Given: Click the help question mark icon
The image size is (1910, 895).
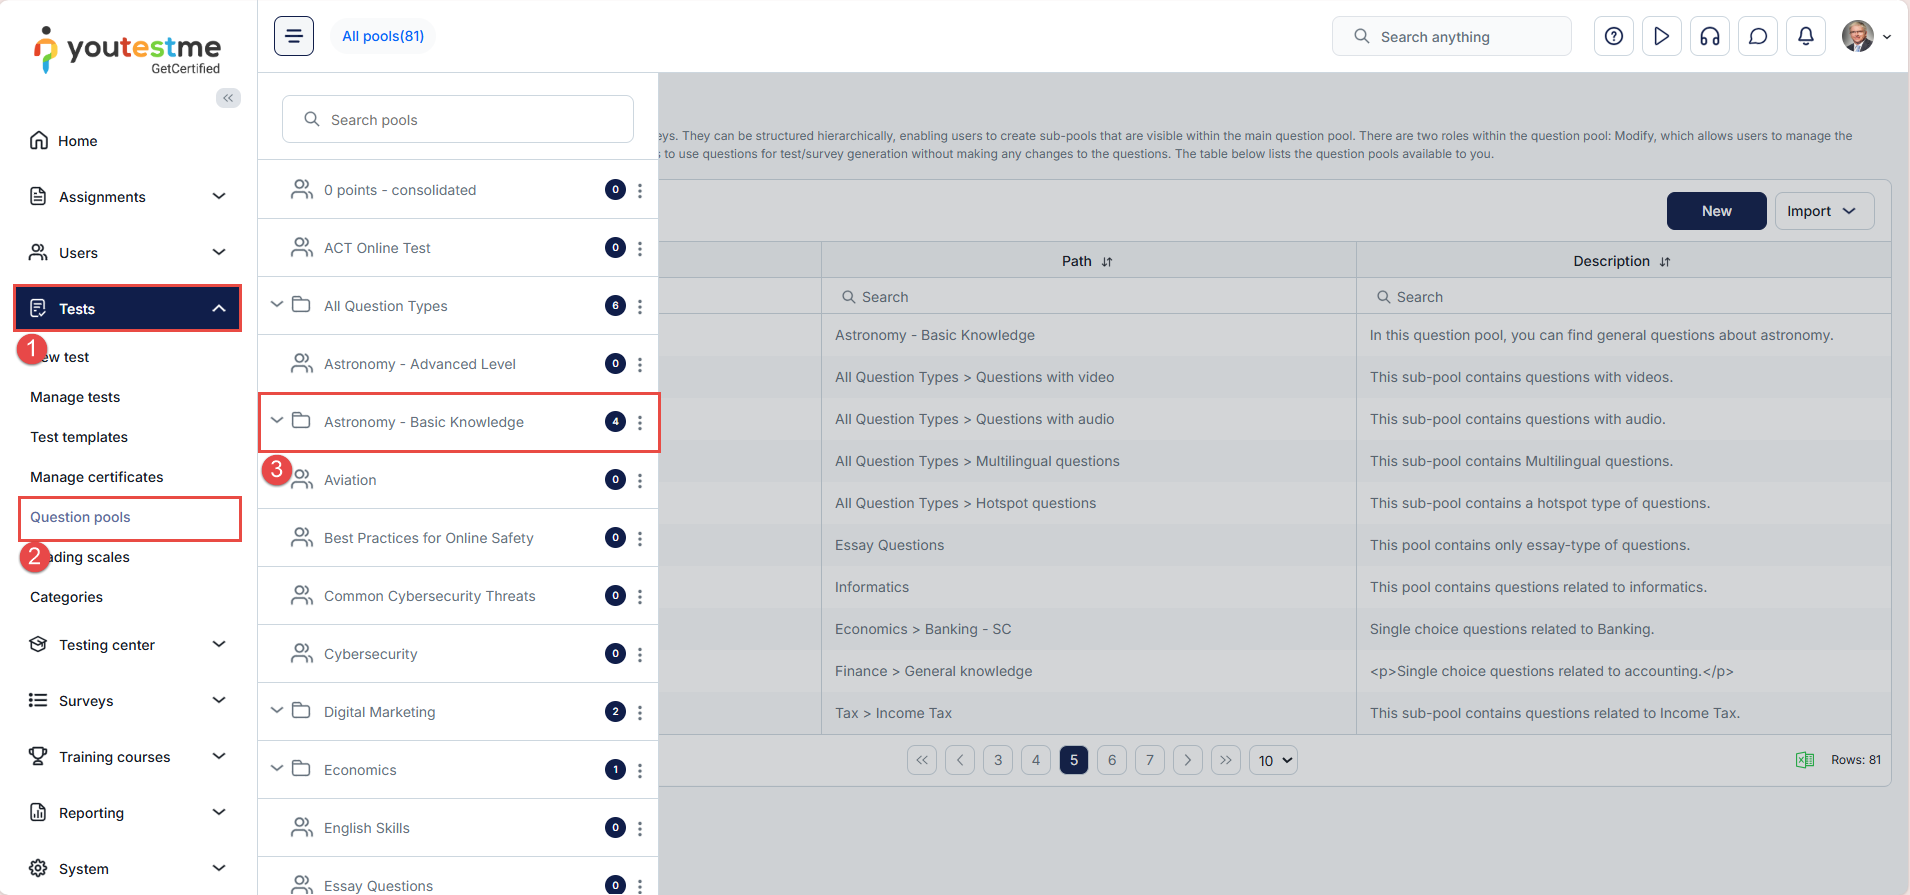Looking at the screenshot, I should click(1613, 36).
